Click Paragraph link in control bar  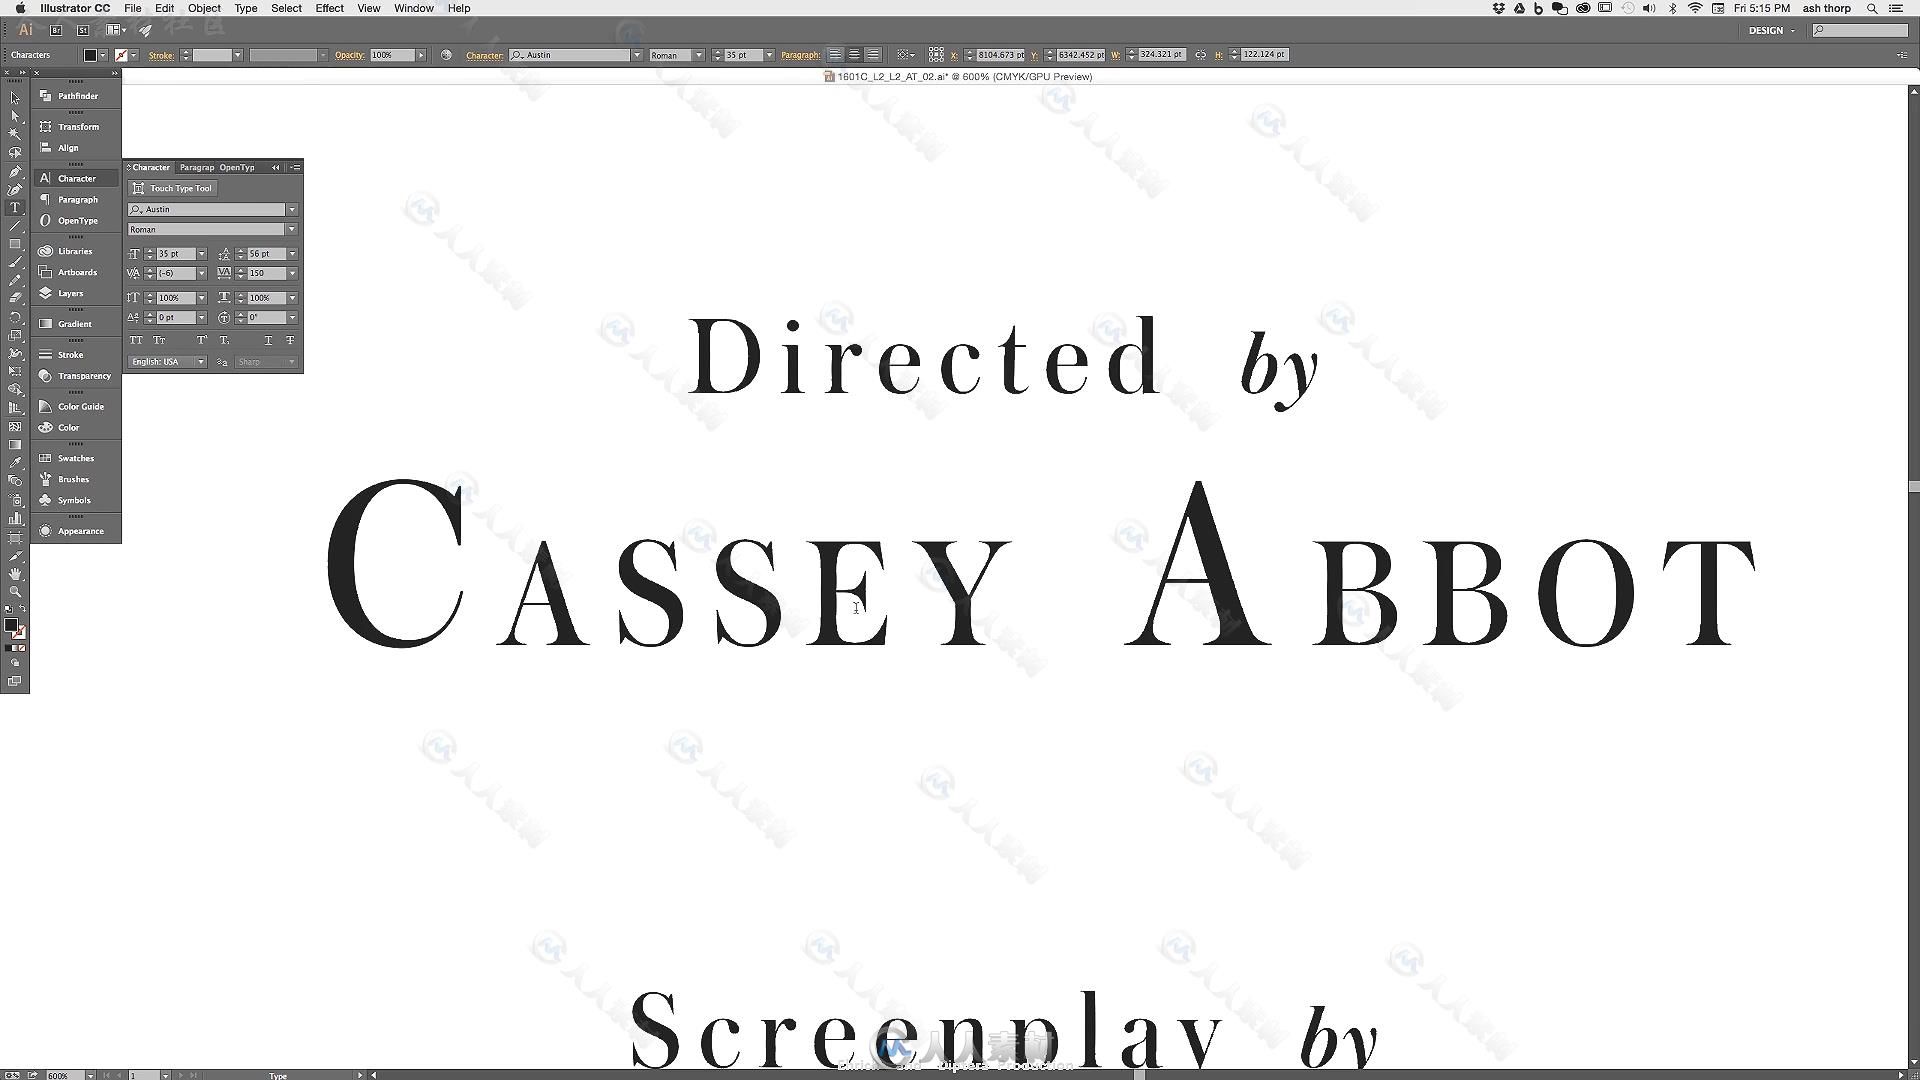pos(800,56)
